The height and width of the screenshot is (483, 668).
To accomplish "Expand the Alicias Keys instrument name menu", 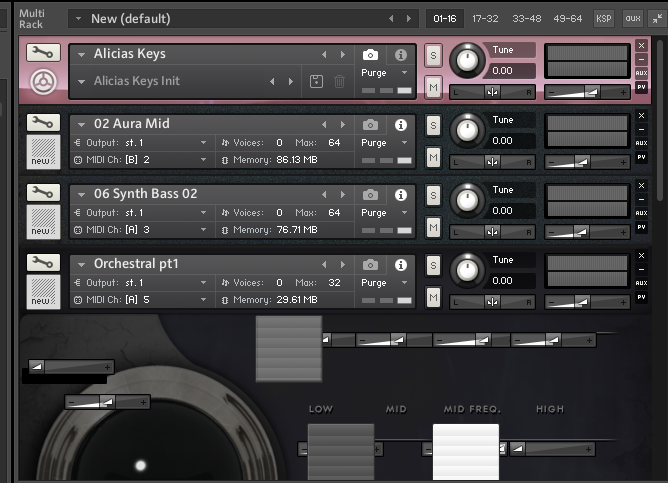I will pos(81,55).
